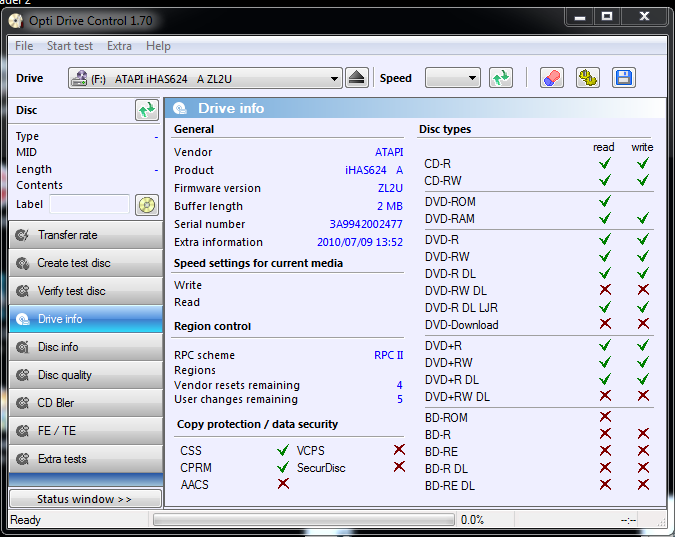Refresh the speed list with green arrows
The width and height of the screenshot is (675, 537).
pos(501,78)
